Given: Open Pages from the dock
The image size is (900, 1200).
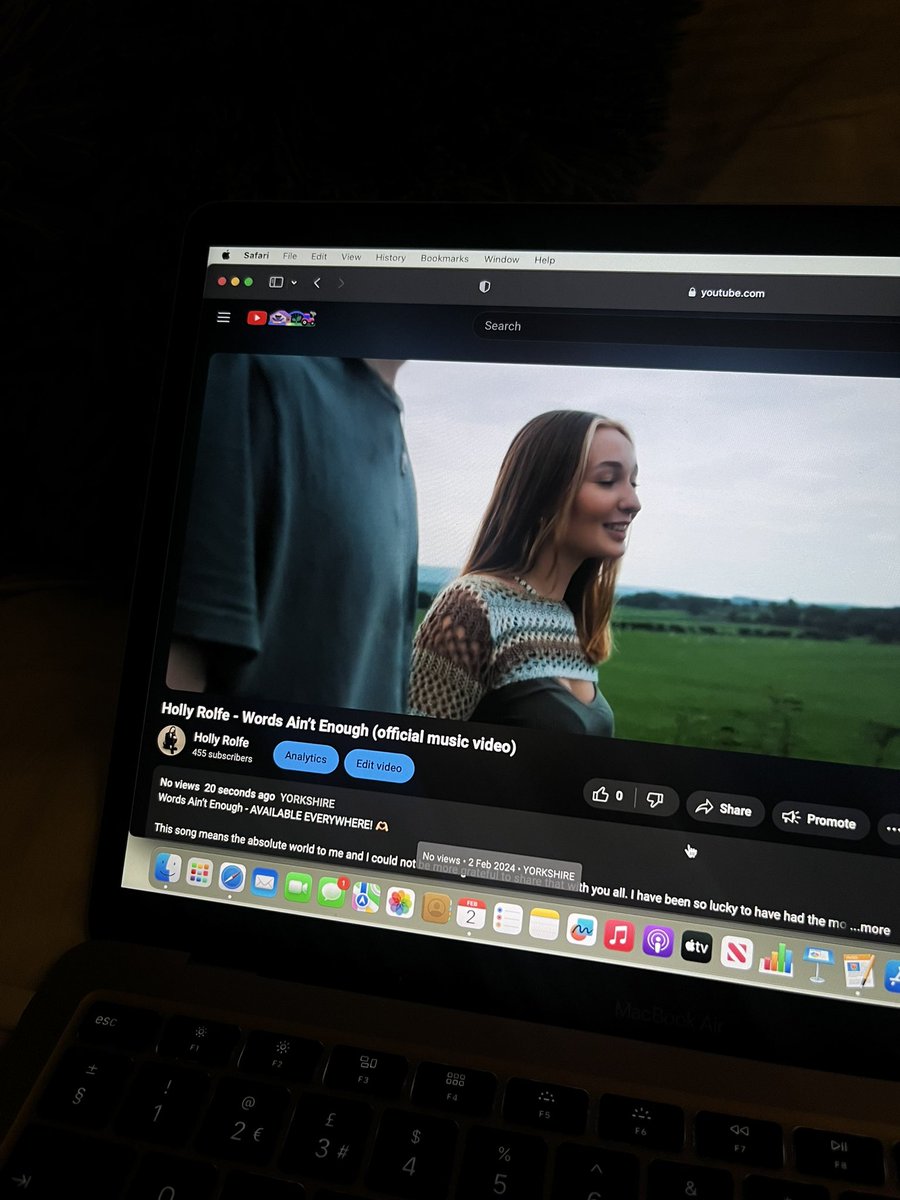Looking at the screenshot, I should point(858,971).
